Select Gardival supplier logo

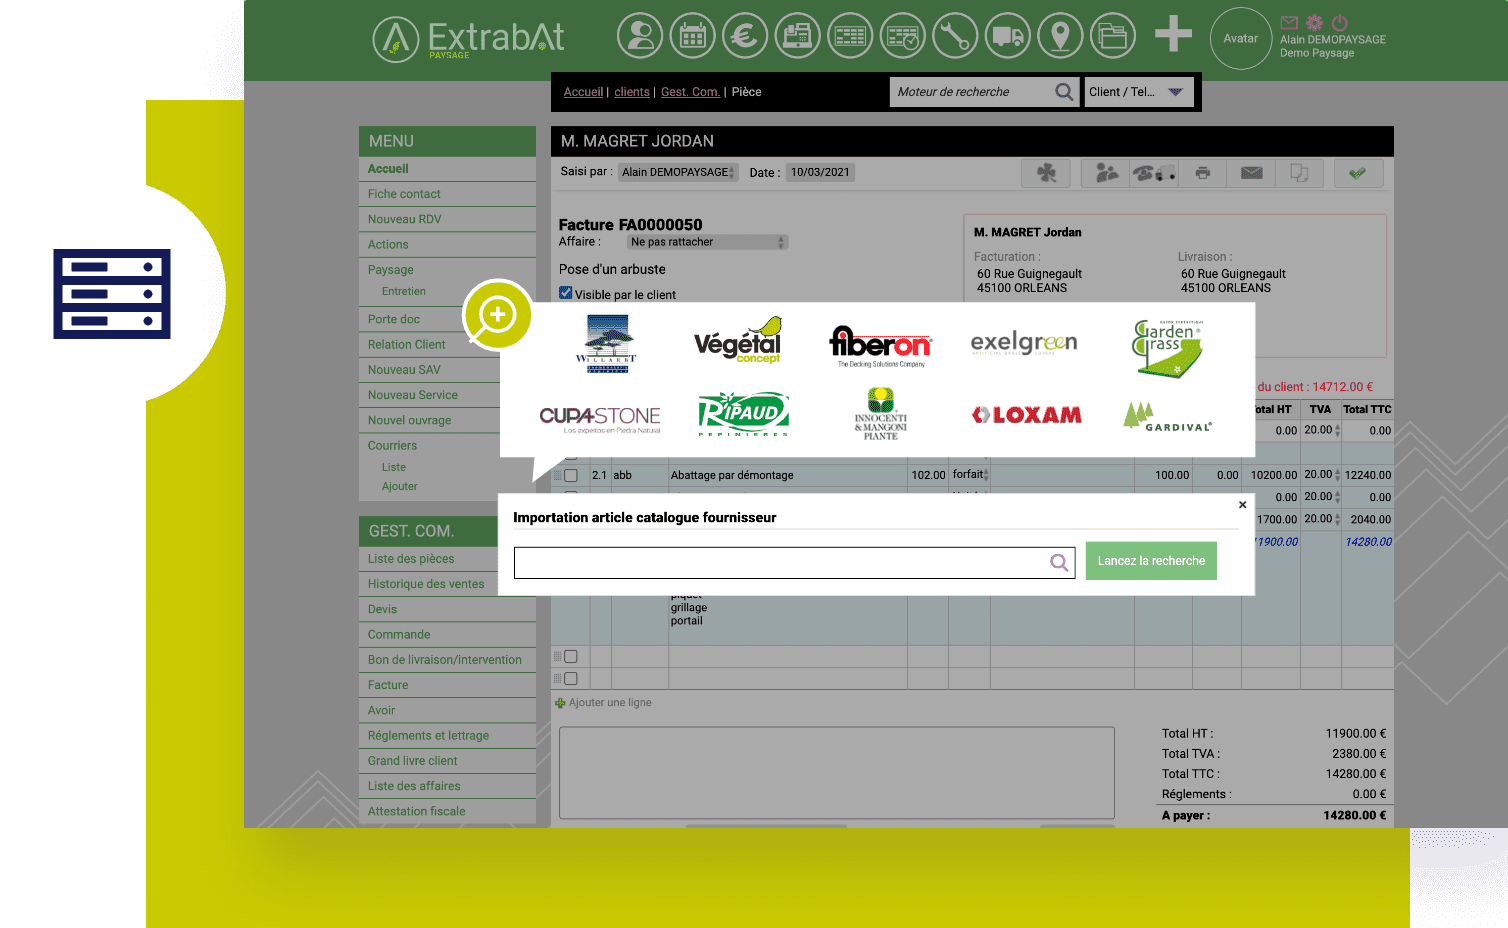pos(1167,417)
